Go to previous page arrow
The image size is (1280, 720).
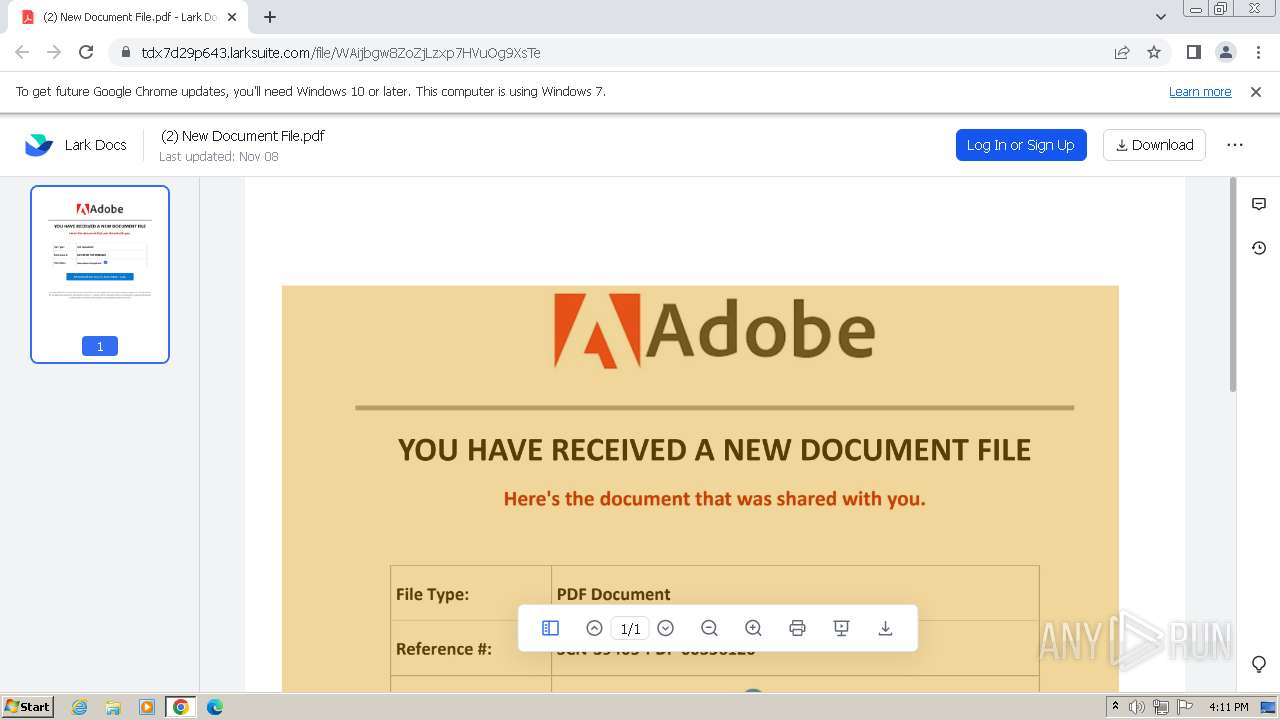pyautogui.click(x=594, y=628)
